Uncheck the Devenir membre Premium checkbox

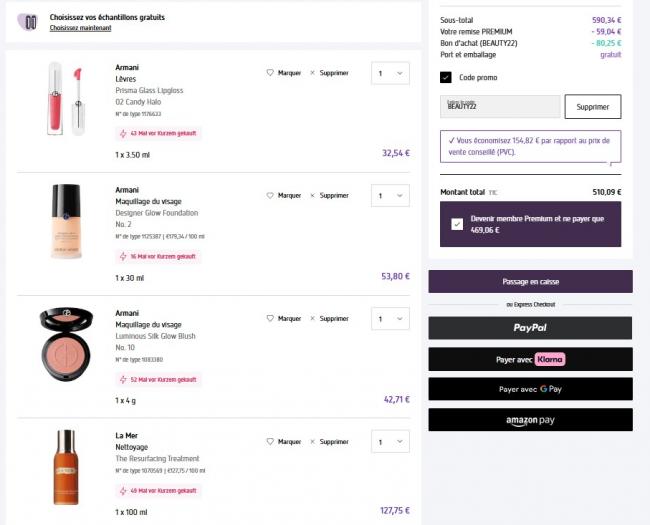coord(458,224)
